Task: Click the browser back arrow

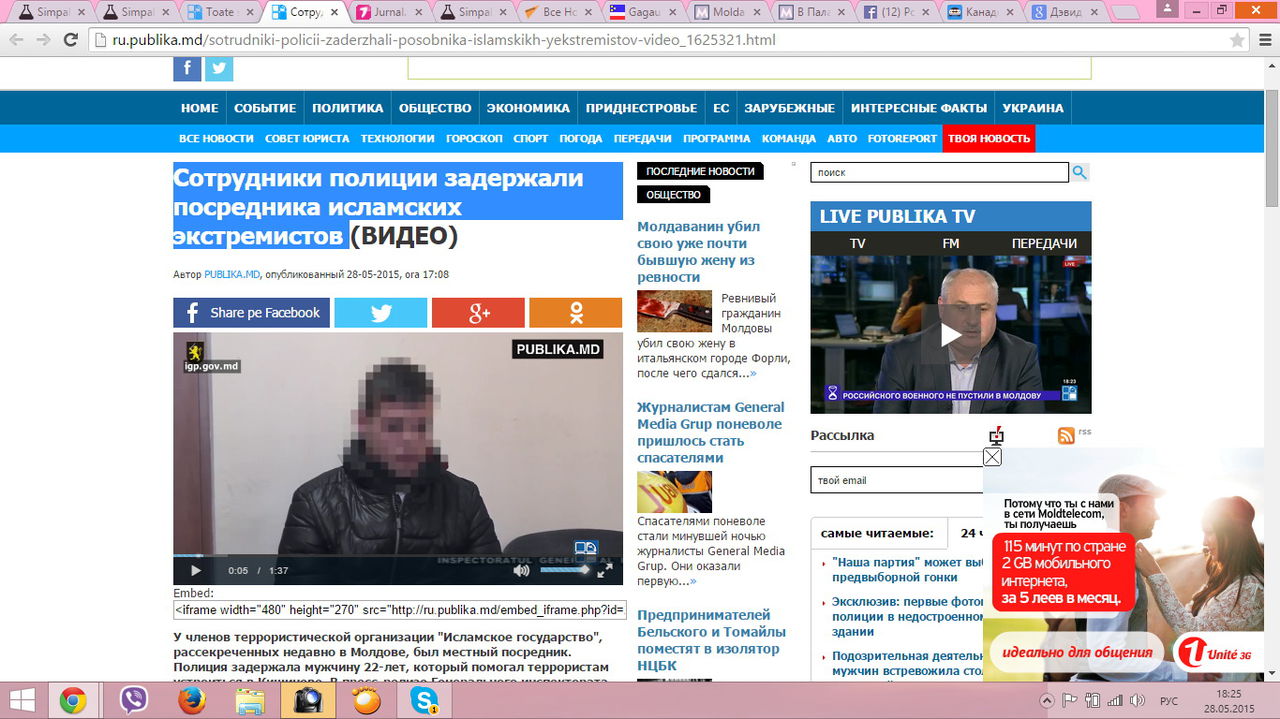Action: 16,40
